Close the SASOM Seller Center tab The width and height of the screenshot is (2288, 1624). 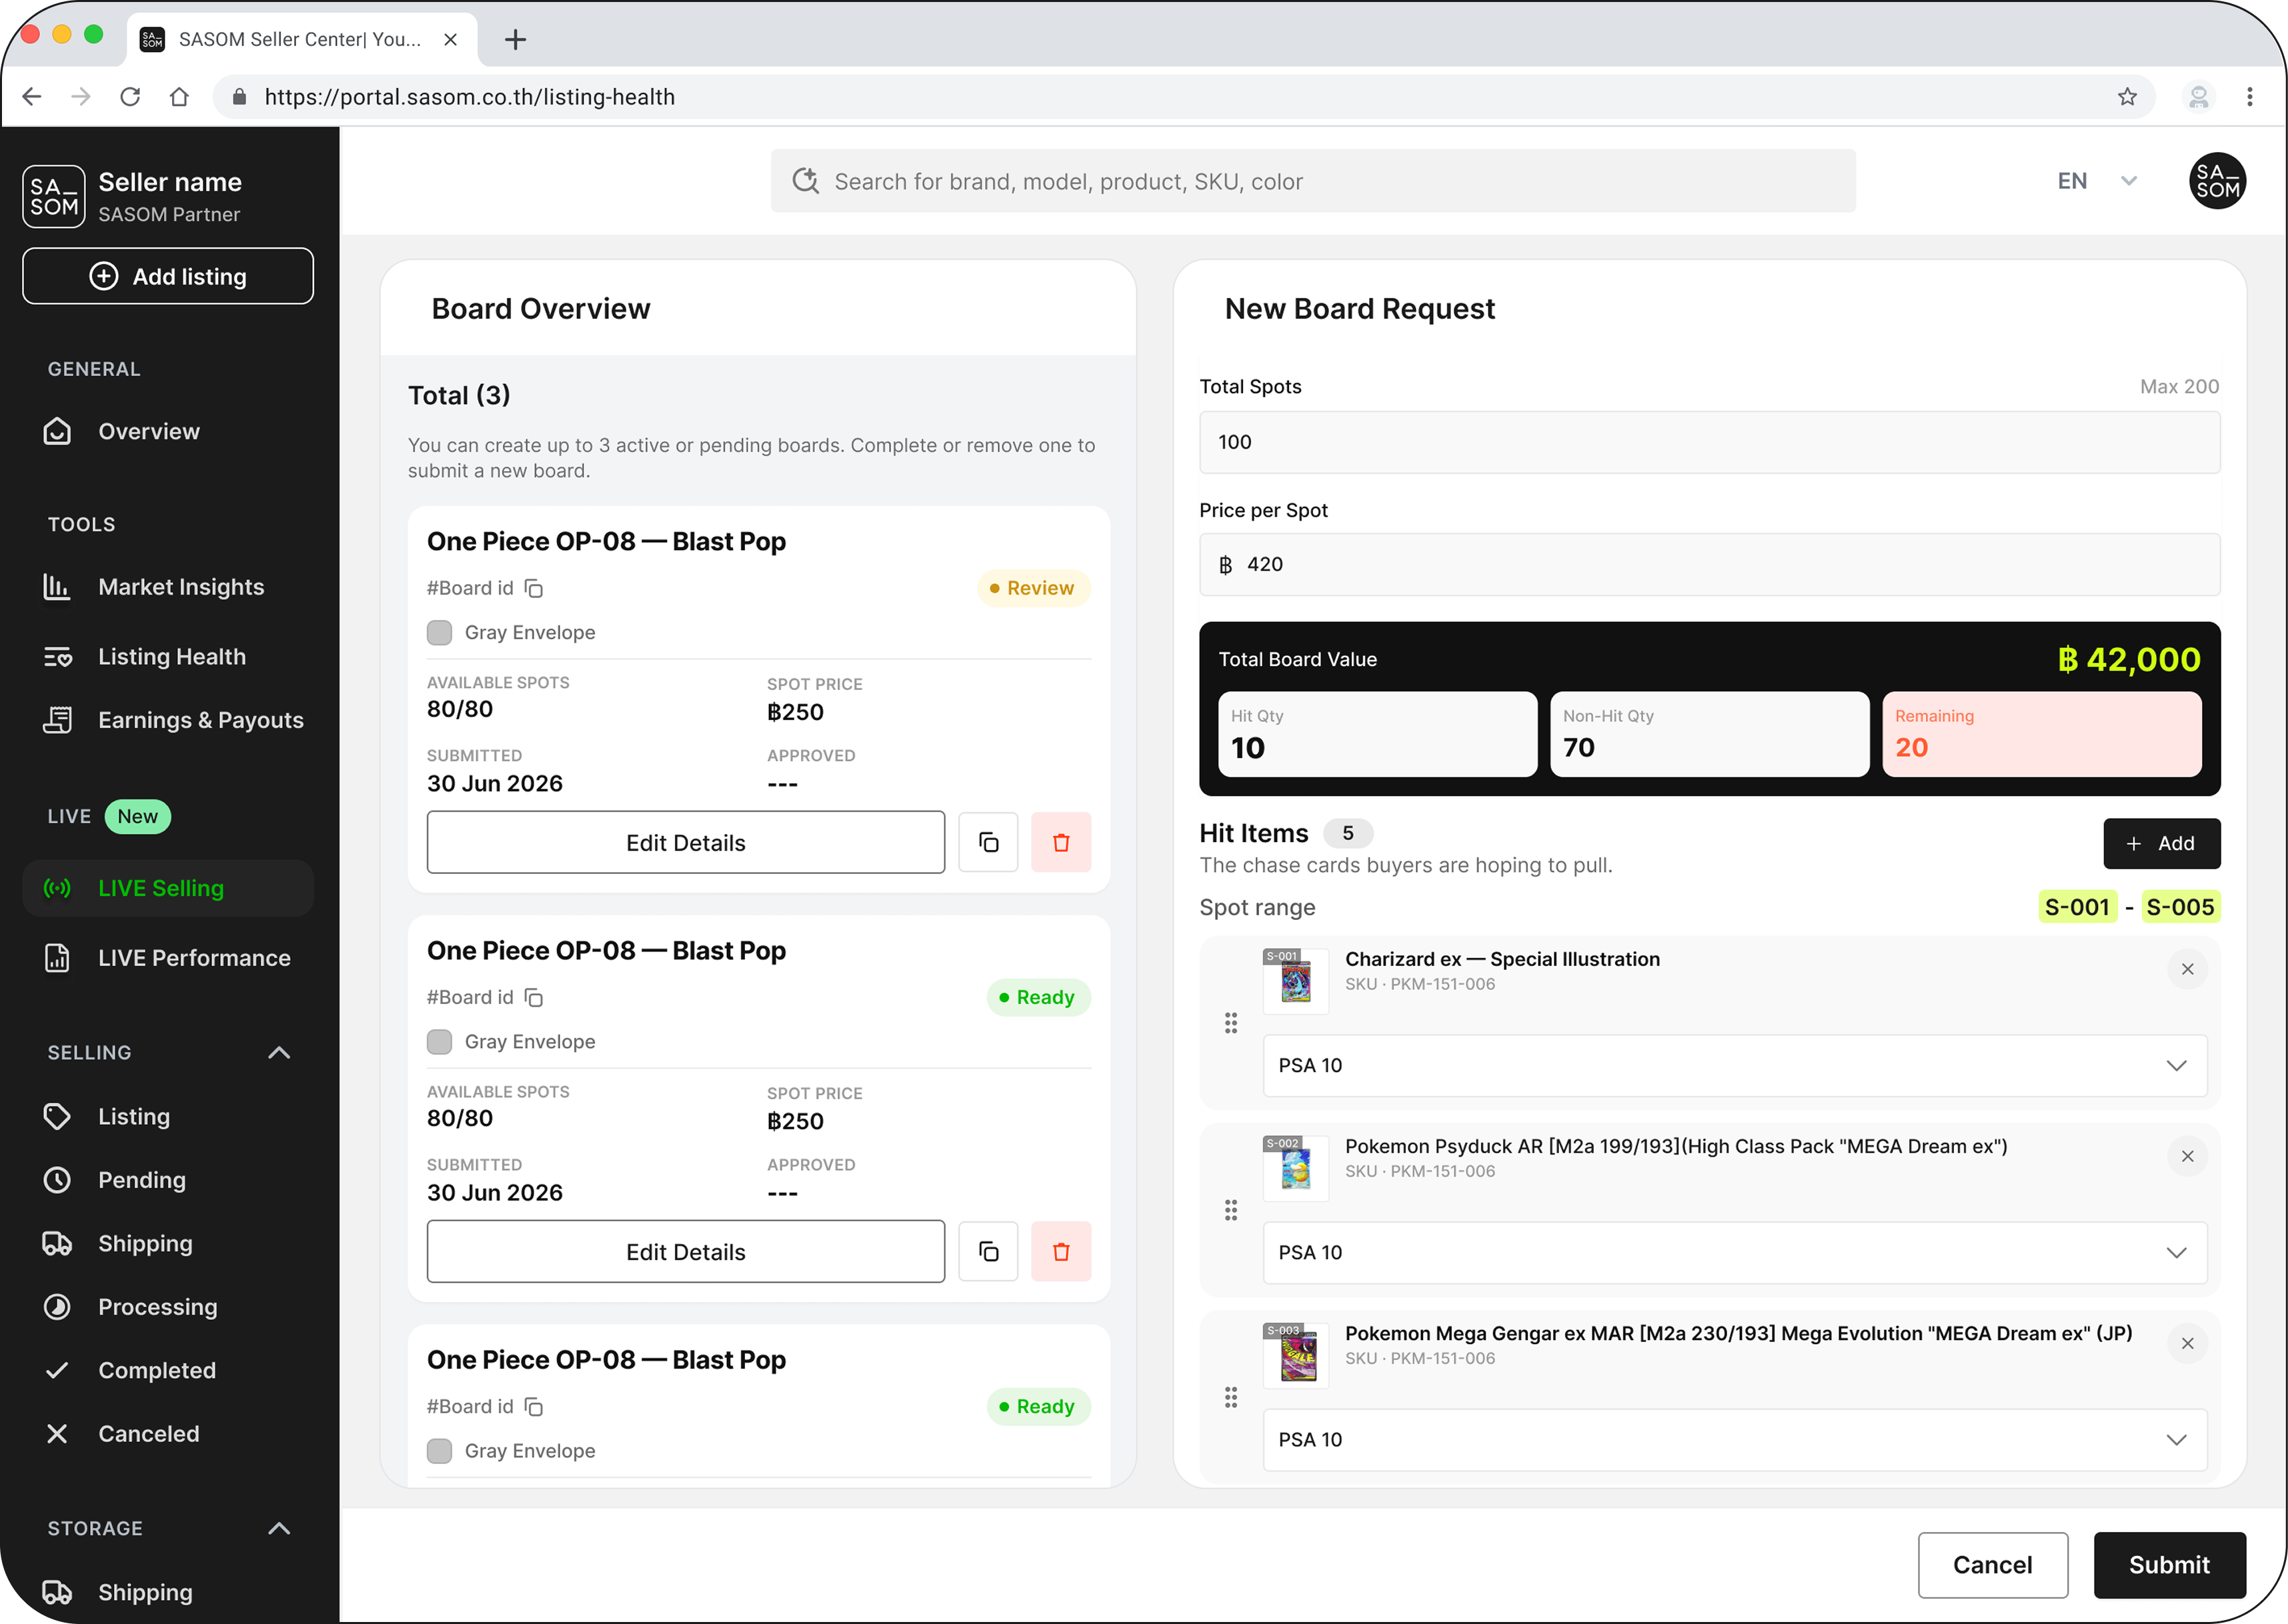coord(451,39)
